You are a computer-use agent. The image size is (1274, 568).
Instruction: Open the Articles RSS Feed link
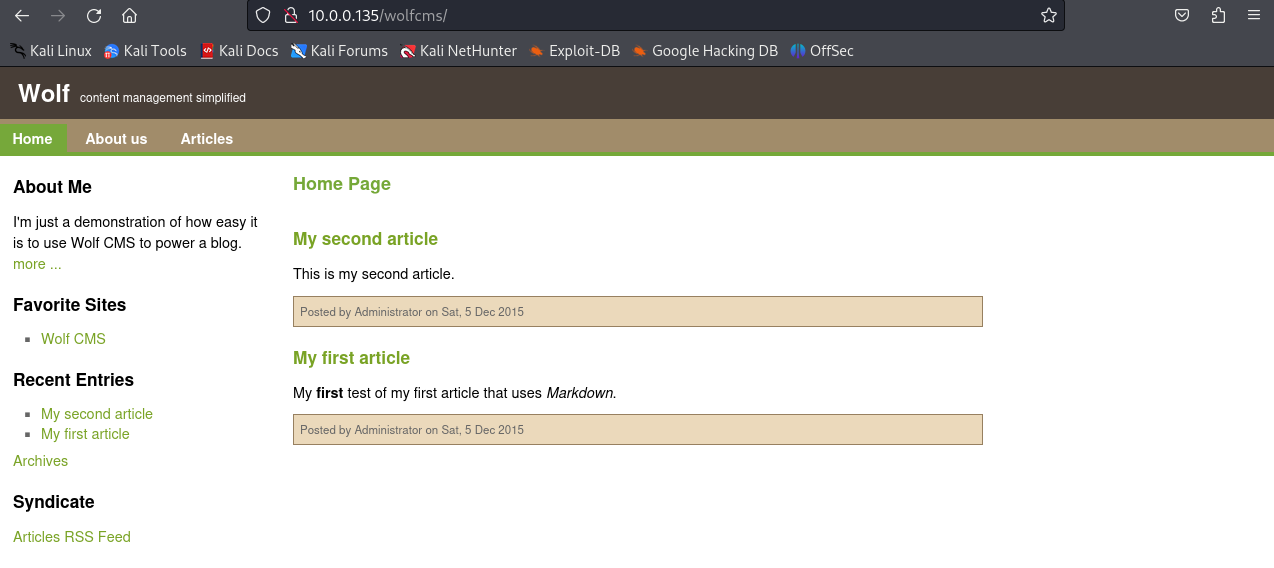click(x=72, y=537)
